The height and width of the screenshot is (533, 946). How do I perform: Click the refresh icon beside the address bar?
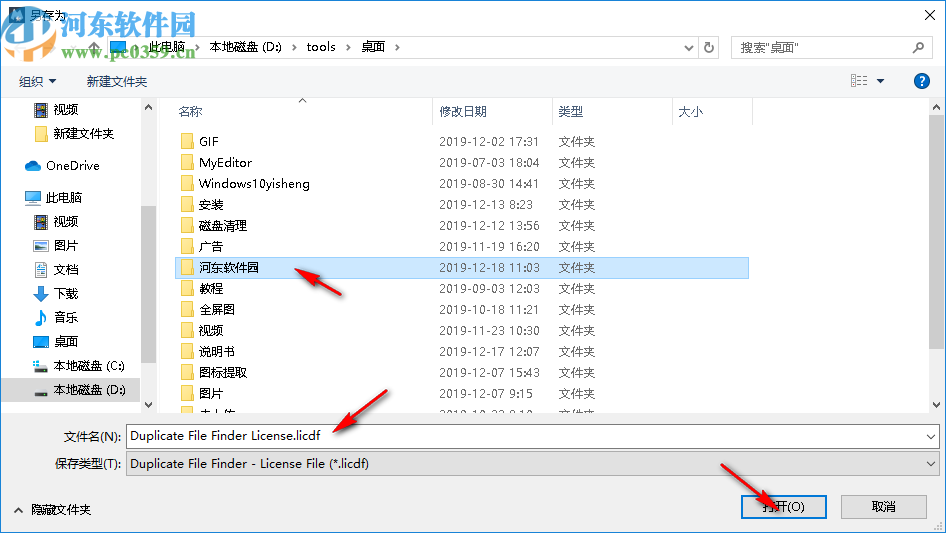pyautogui.click(x=709, y=47)
